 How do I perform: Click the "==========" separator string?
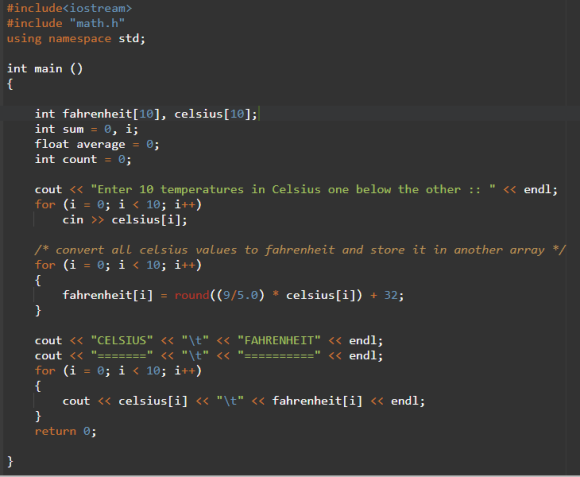[x=279, y=356]
